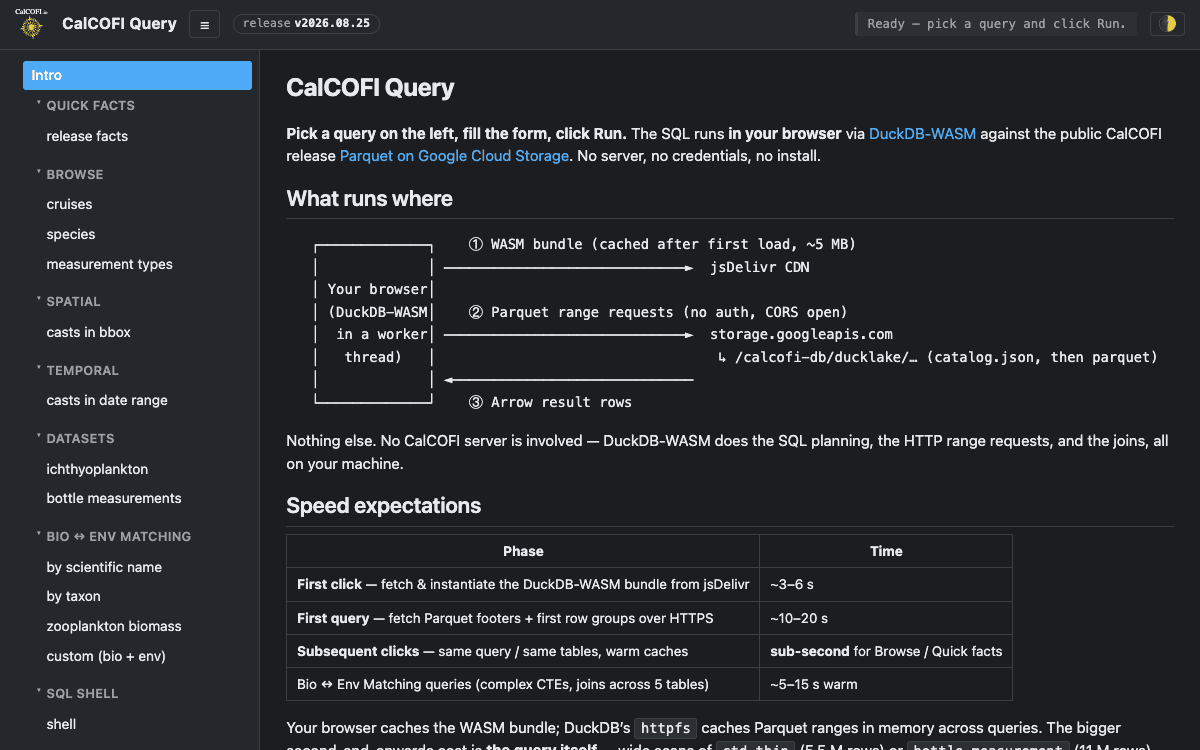The width and height of the screenshot is (1200, 750).
Task: Click the 'Time' table header
Action: coord(886,551)
